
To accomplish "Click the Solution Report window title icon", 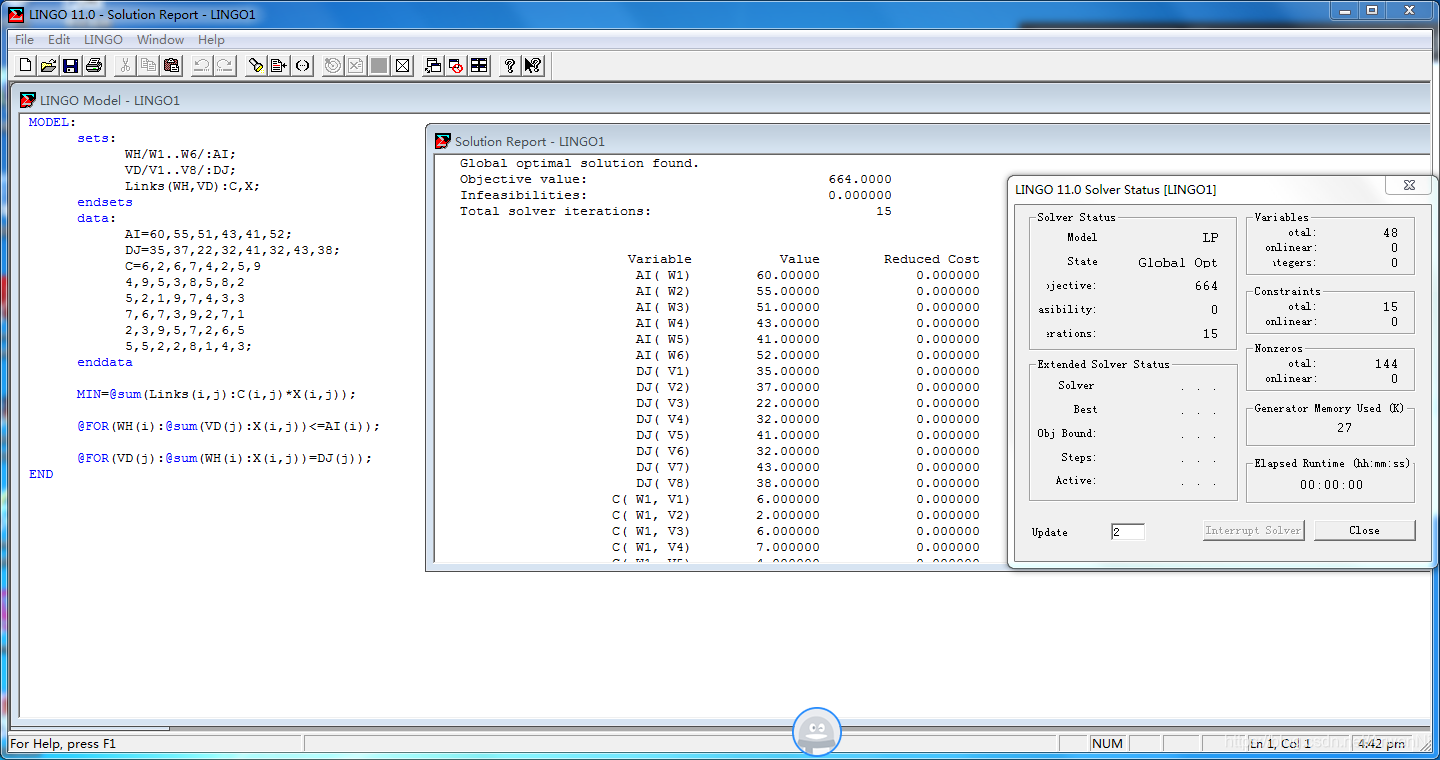I will click(442, 141).
